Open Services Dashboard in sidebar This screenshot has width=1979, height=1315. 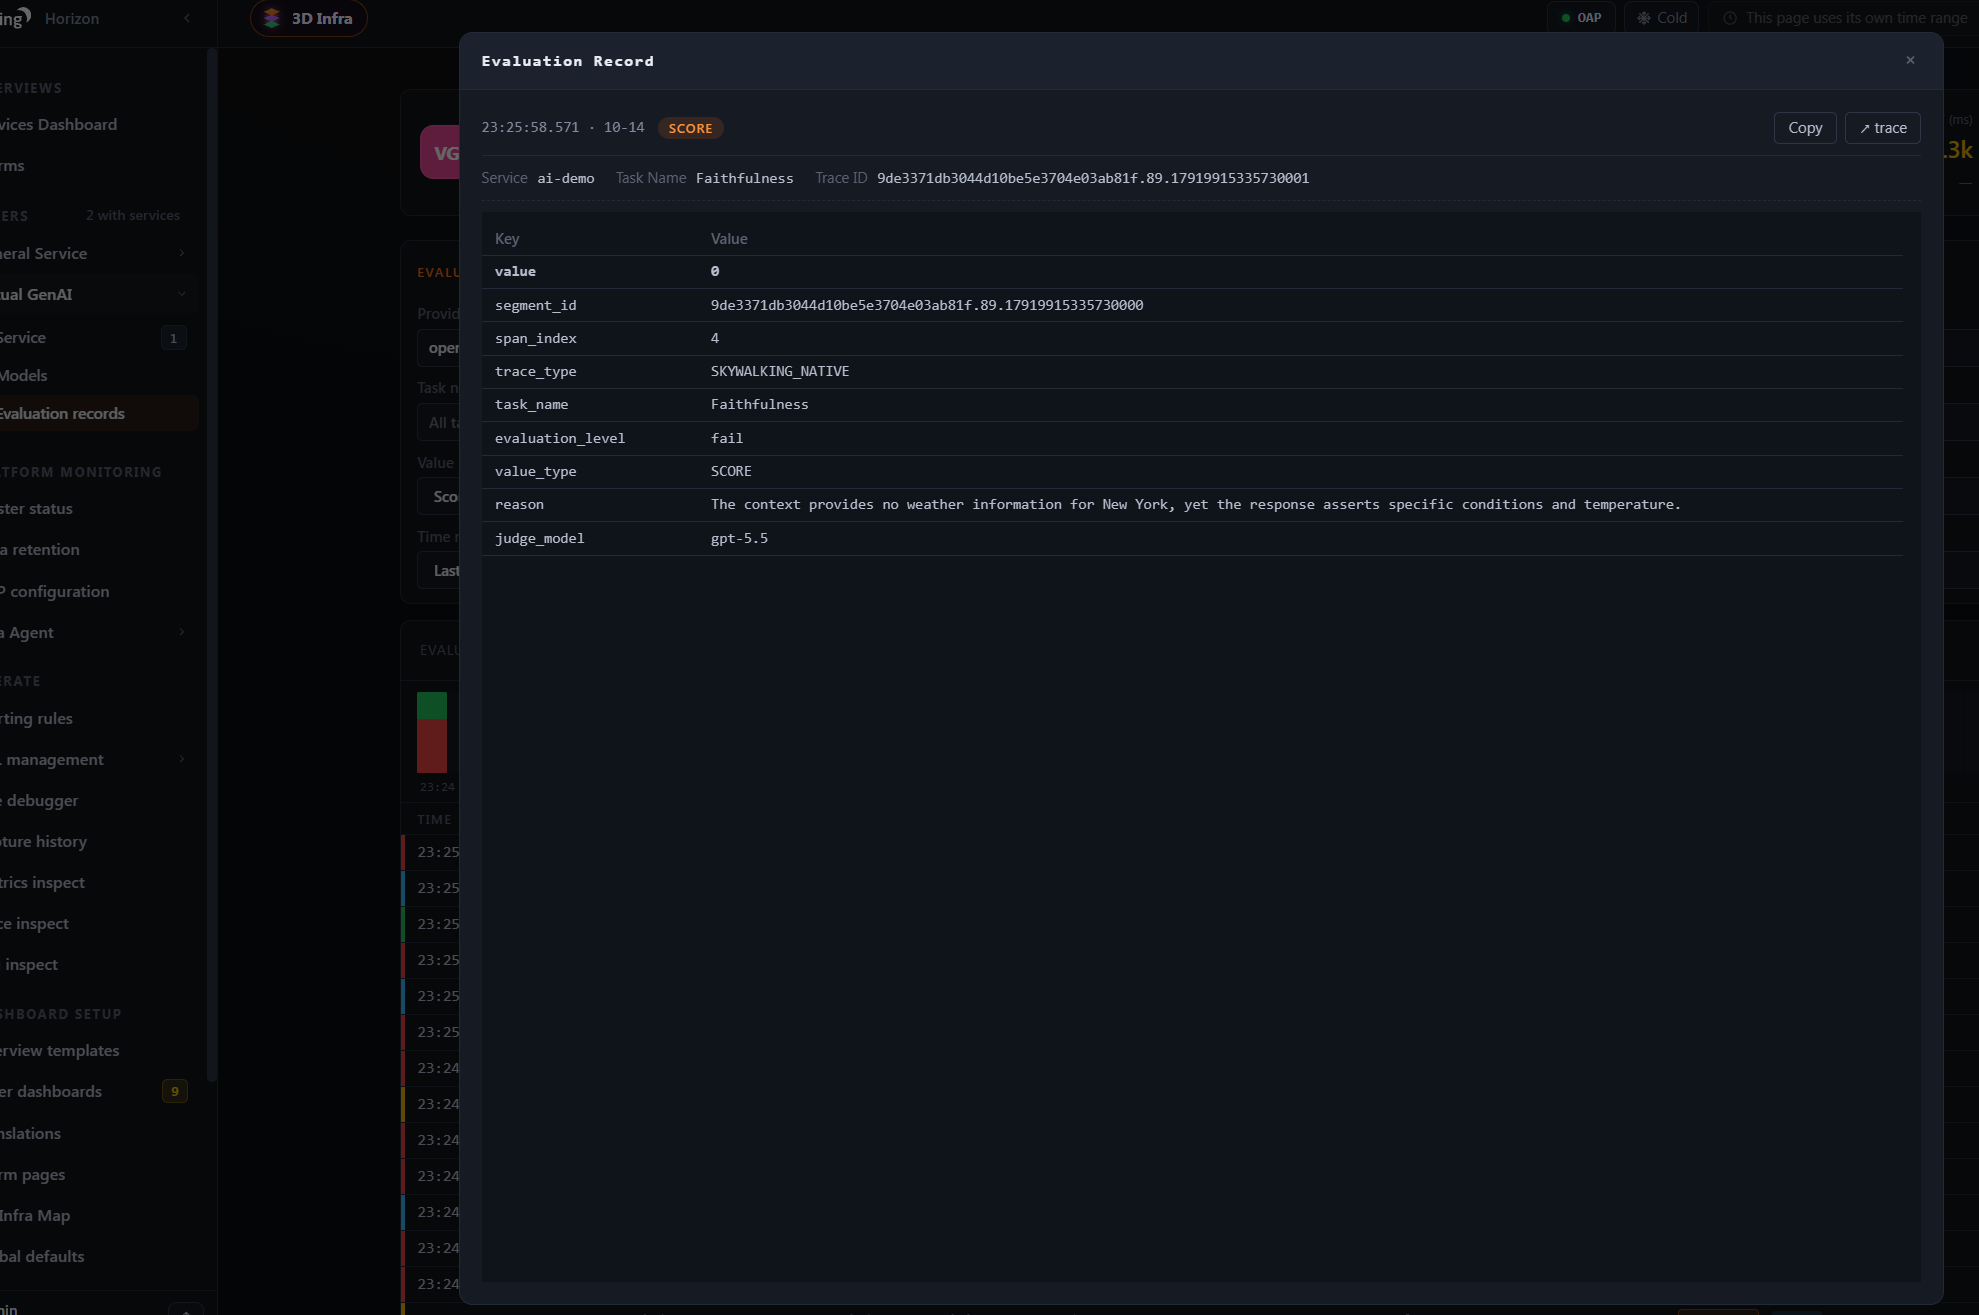click(58, 124)
